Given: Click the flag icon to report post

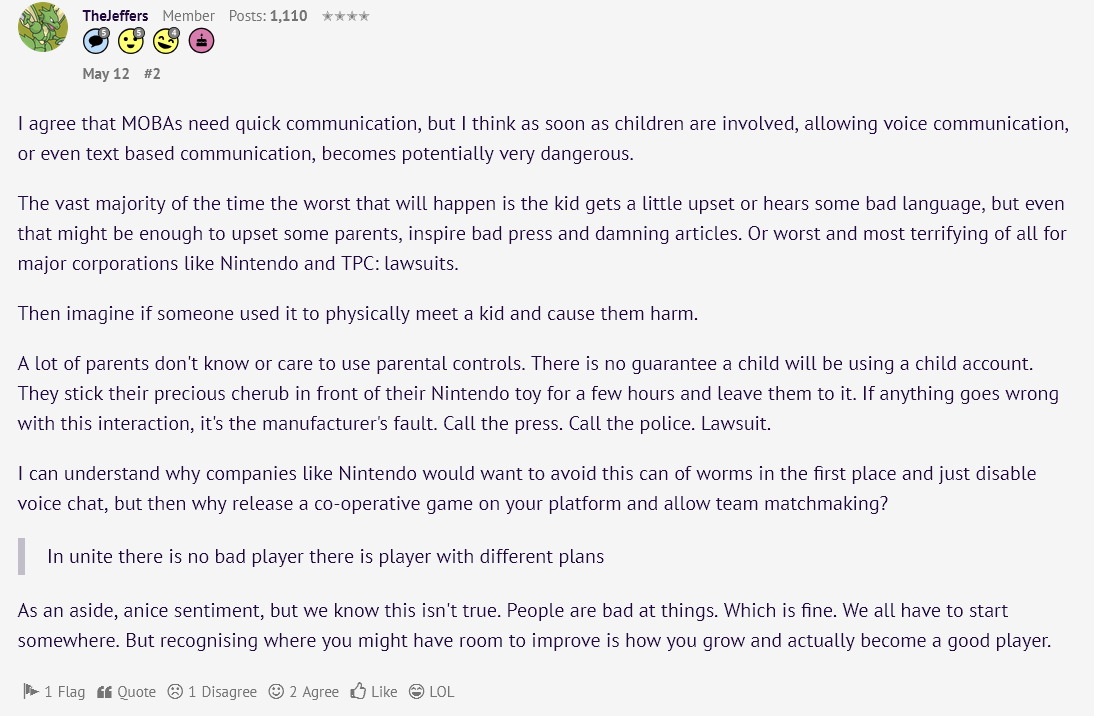Looking at the screenshot, I should tap(31, 691).
